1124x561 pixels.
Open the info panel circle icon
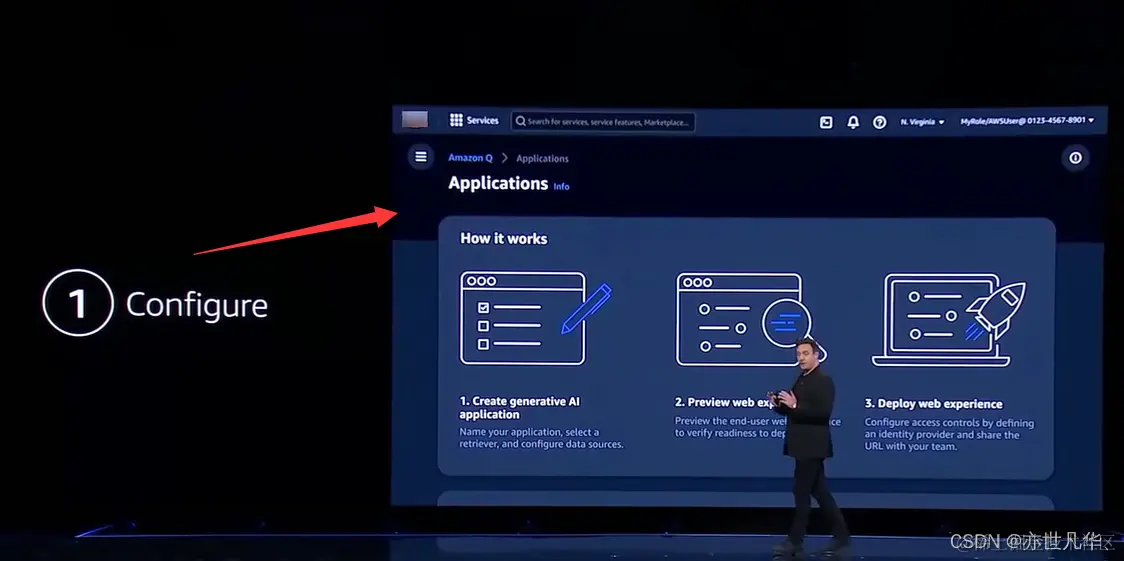click(1075, 158)
